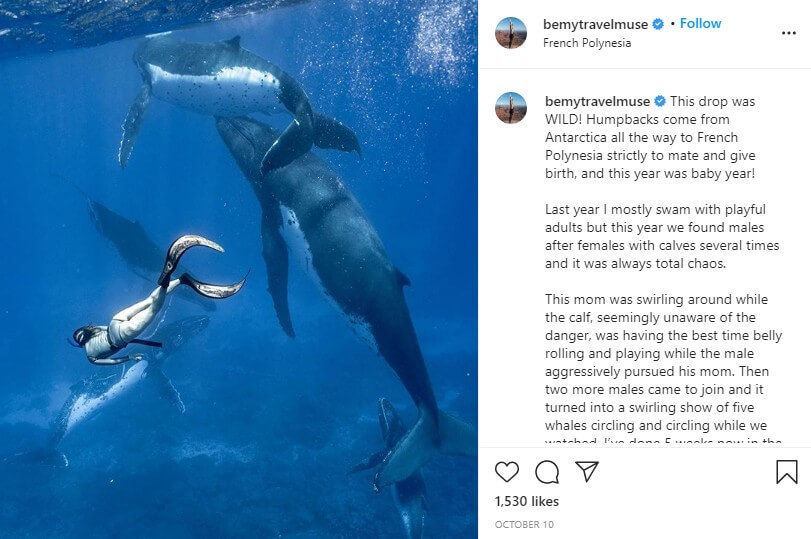Click the verified badge in the post header
The height and width of the screenshot is (539, 811).
(659, 24)
